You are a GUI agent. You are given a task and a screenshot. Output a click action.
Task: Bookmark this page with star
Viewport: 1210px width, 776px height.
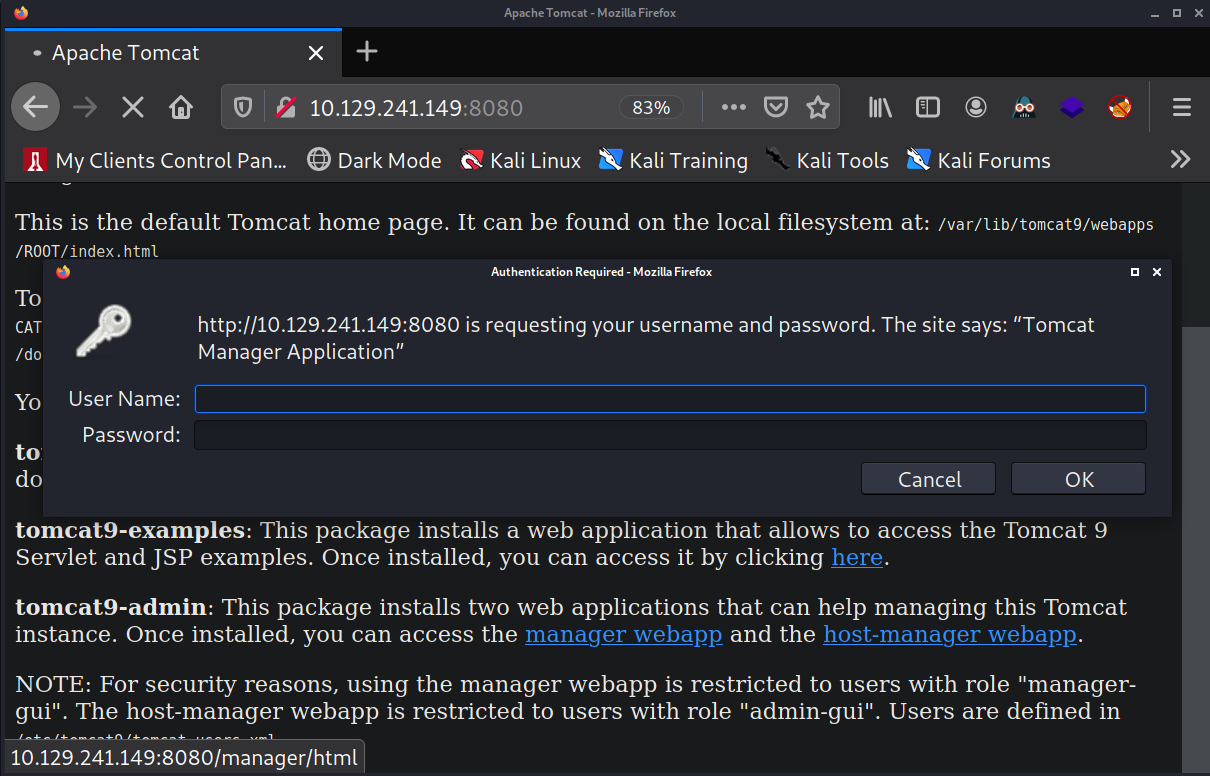pyautogui.click(x=818, y=107)
